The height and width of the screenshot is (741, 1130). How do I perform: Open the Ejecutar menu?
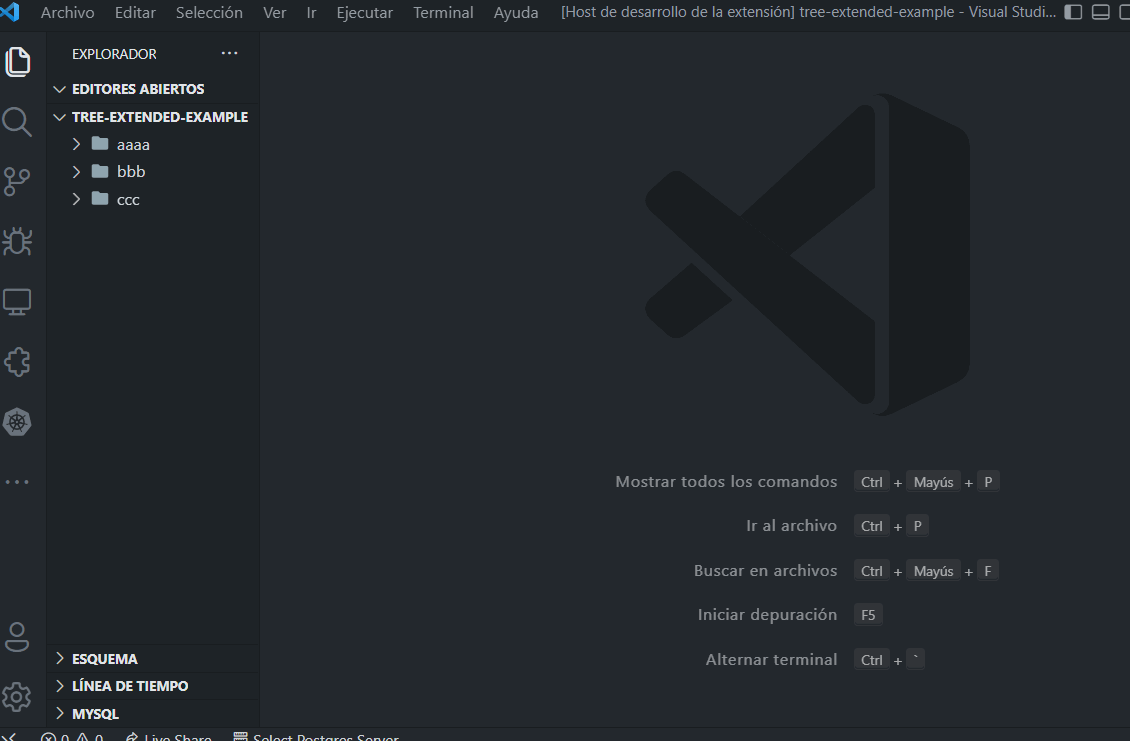pyautogui.click(x=365, y=12)
